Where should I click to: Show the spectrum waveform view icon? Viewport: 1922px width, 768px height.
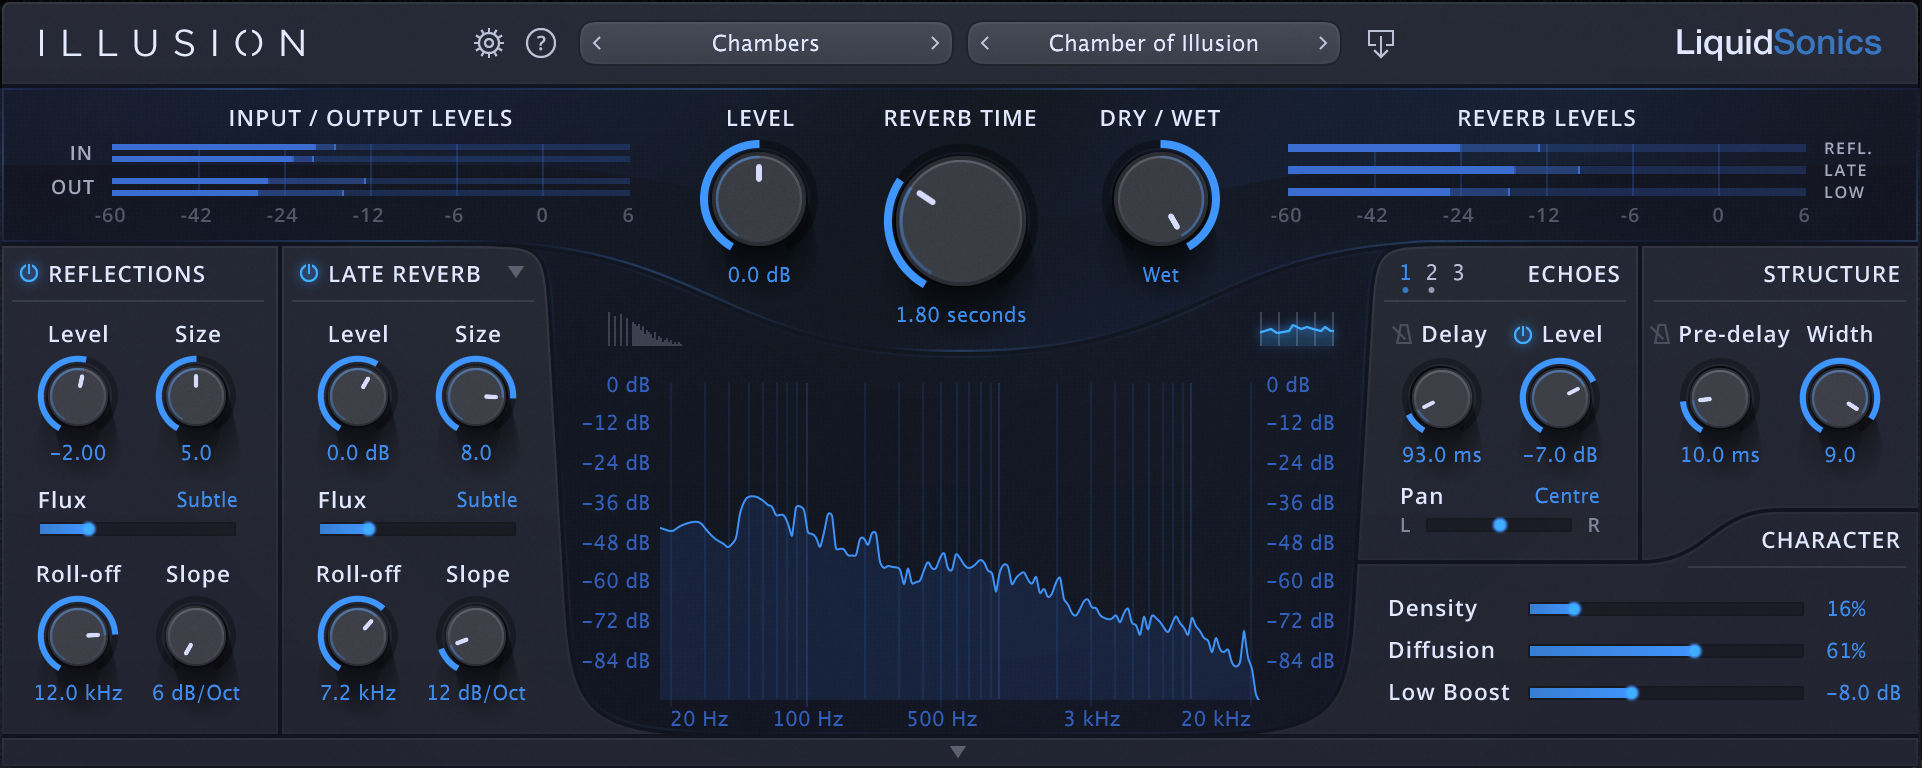click(1296, 329)
